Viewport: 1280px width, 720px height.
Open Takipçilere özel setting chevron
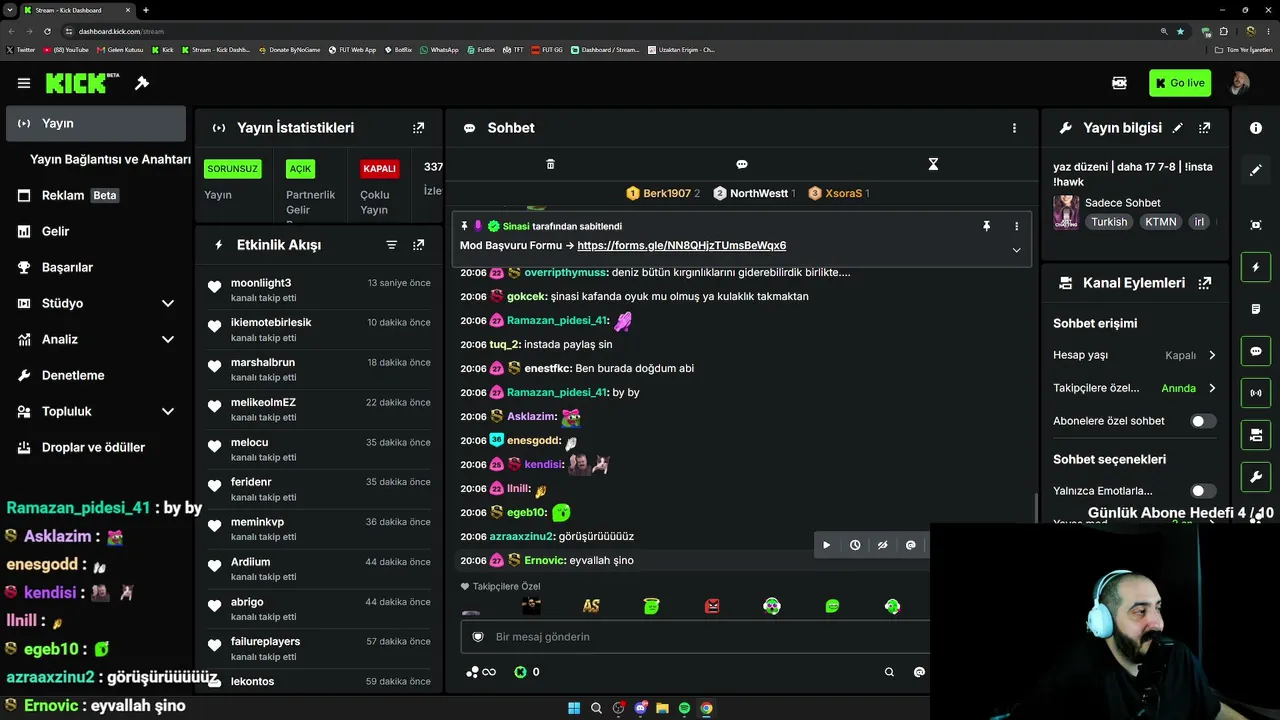1212,388
